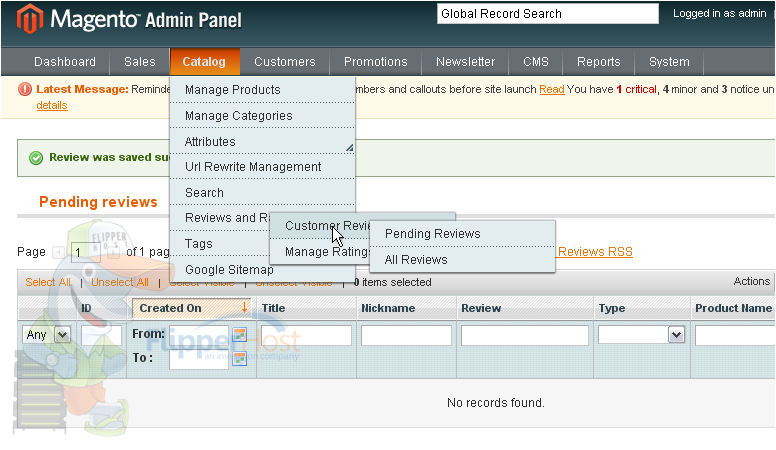Image resolution: width=776 pixels, height=450 pixels.
Task: Focus the Global Record Search field
Action: coord(548,14)
